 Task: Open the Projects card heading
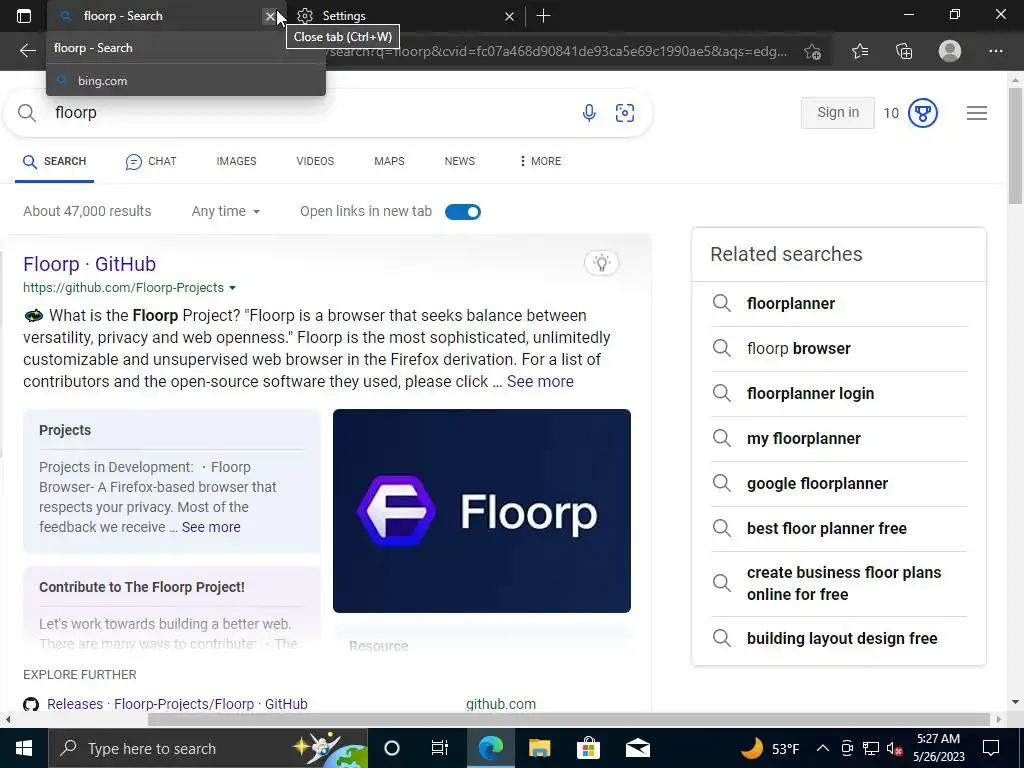(x=65, y=430)
